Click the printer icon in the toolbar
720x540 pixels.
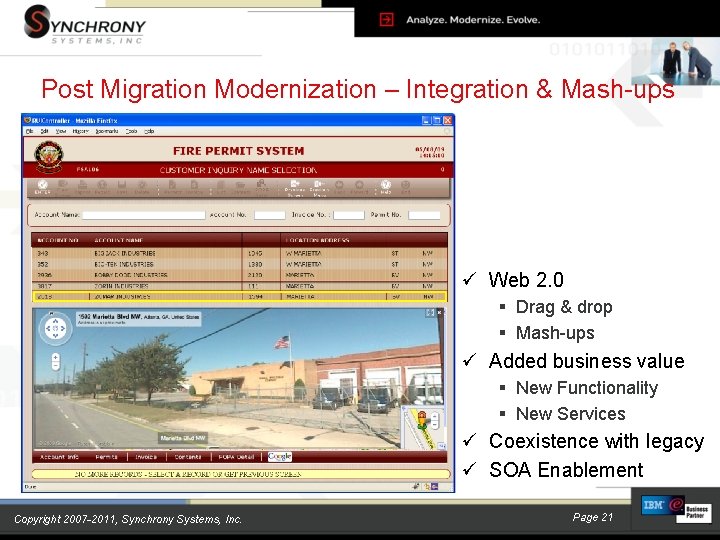pyautogui.click(x=82, y=187)
